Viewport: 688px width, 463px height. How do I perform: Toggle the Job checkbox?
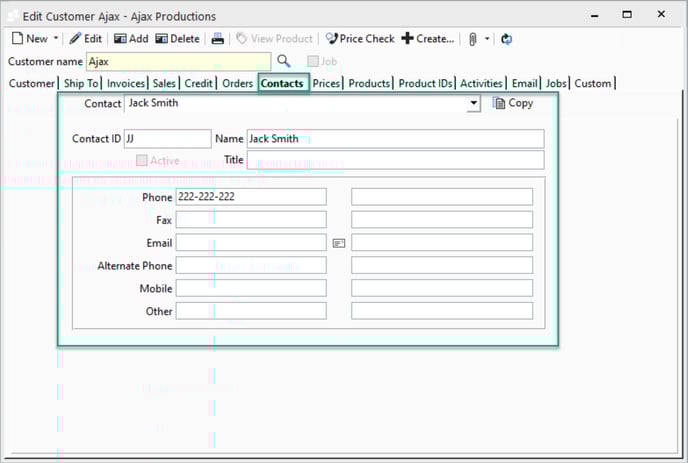click(312, 61)
